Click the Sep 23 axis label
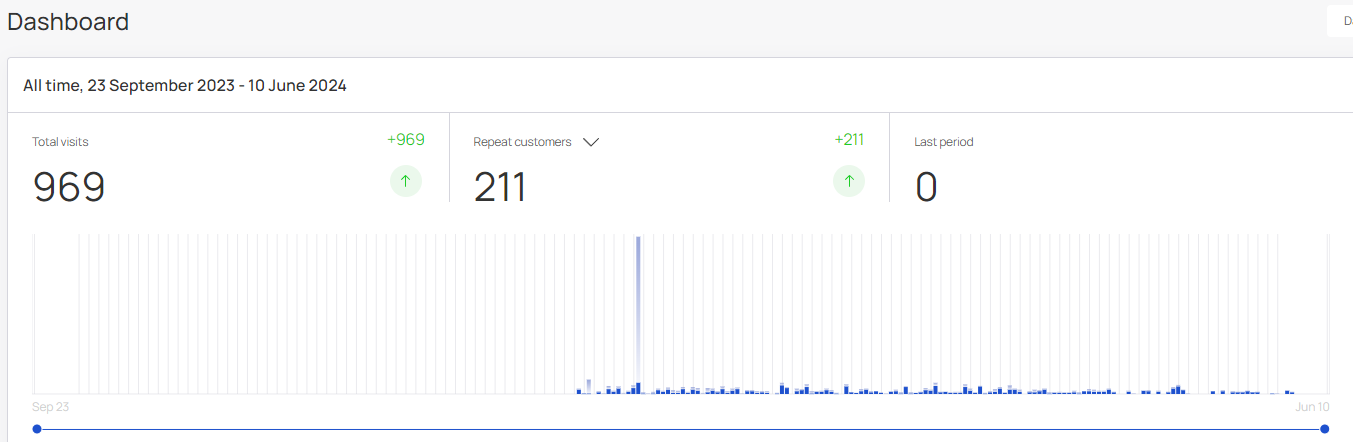Viewport: 1353px width, 442px height. tap(50, 407)
